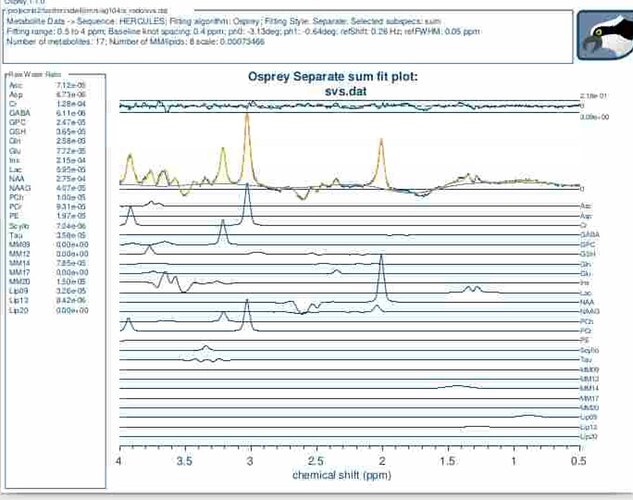Select the MM09 row in the ratio panel
Image resolution: width=633 pixels, height=500 pixels.
[x=48, y=245]
